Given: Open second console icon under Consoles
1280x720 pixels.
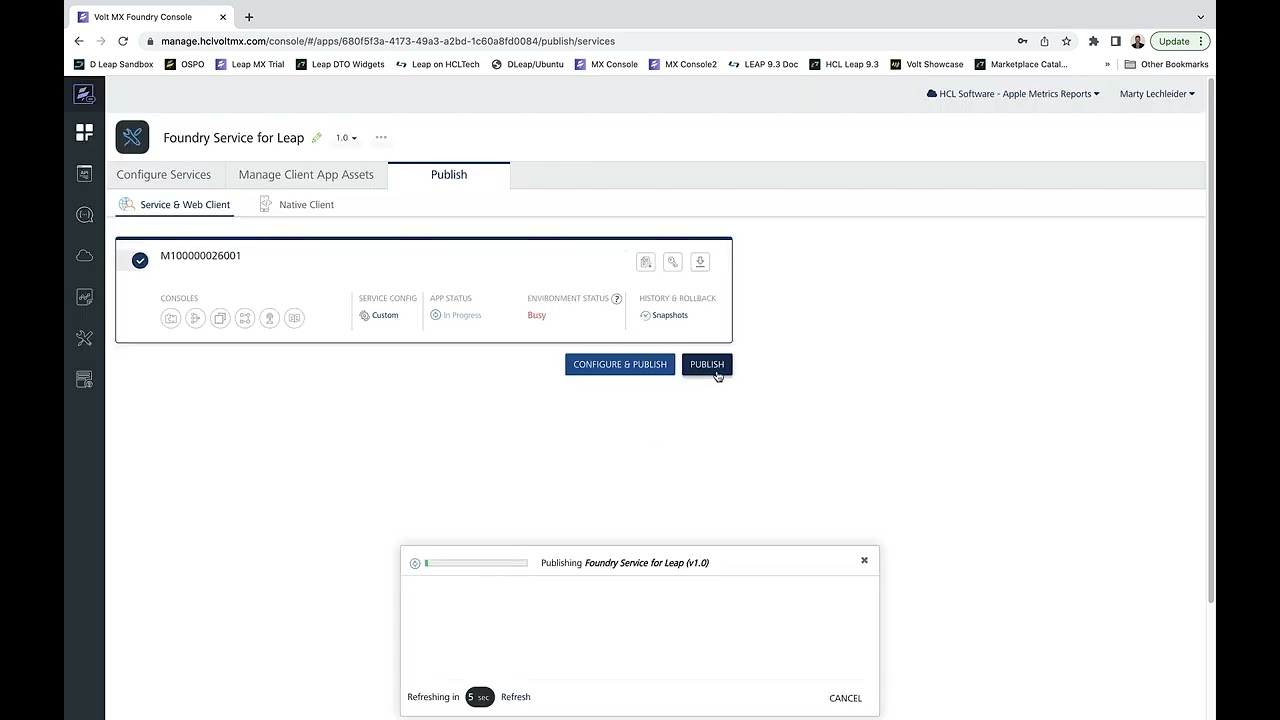Looking at the screenshot, I should click(195, 318).
